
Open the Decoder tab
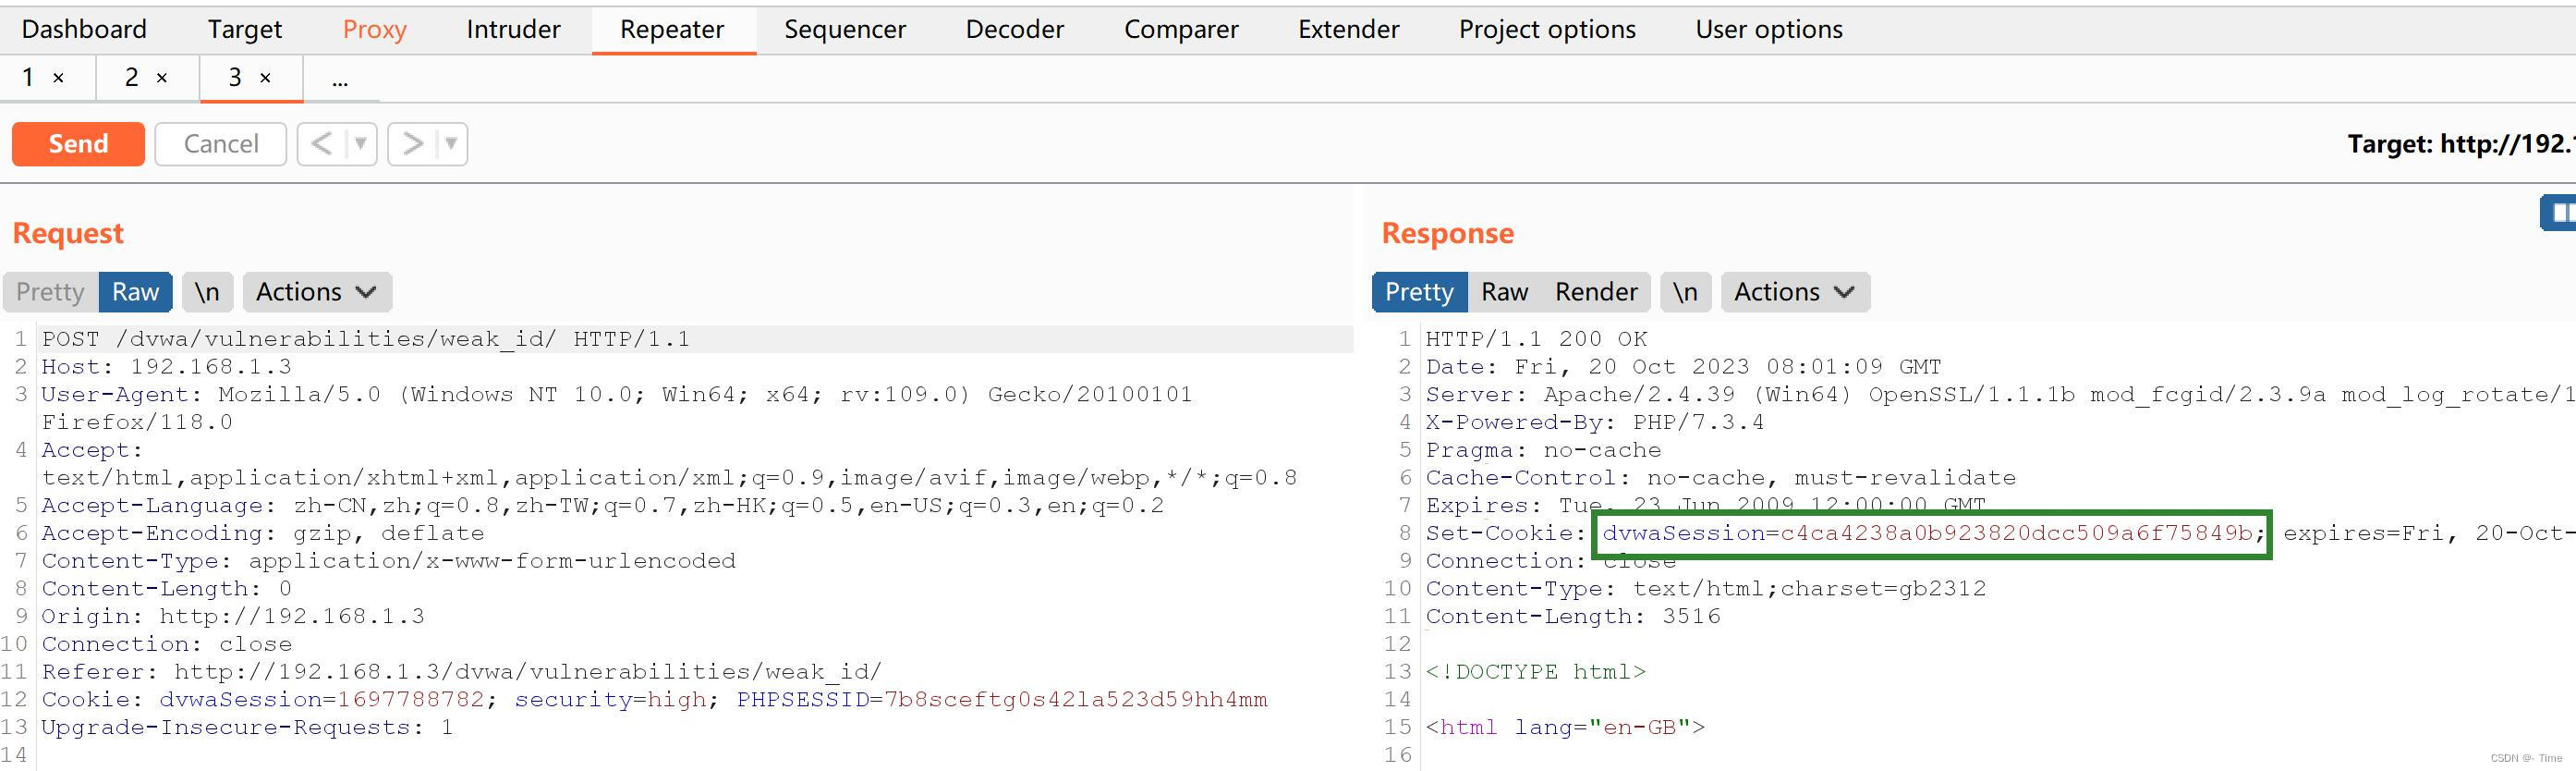pyautogui.click(x=1014, y=29)
